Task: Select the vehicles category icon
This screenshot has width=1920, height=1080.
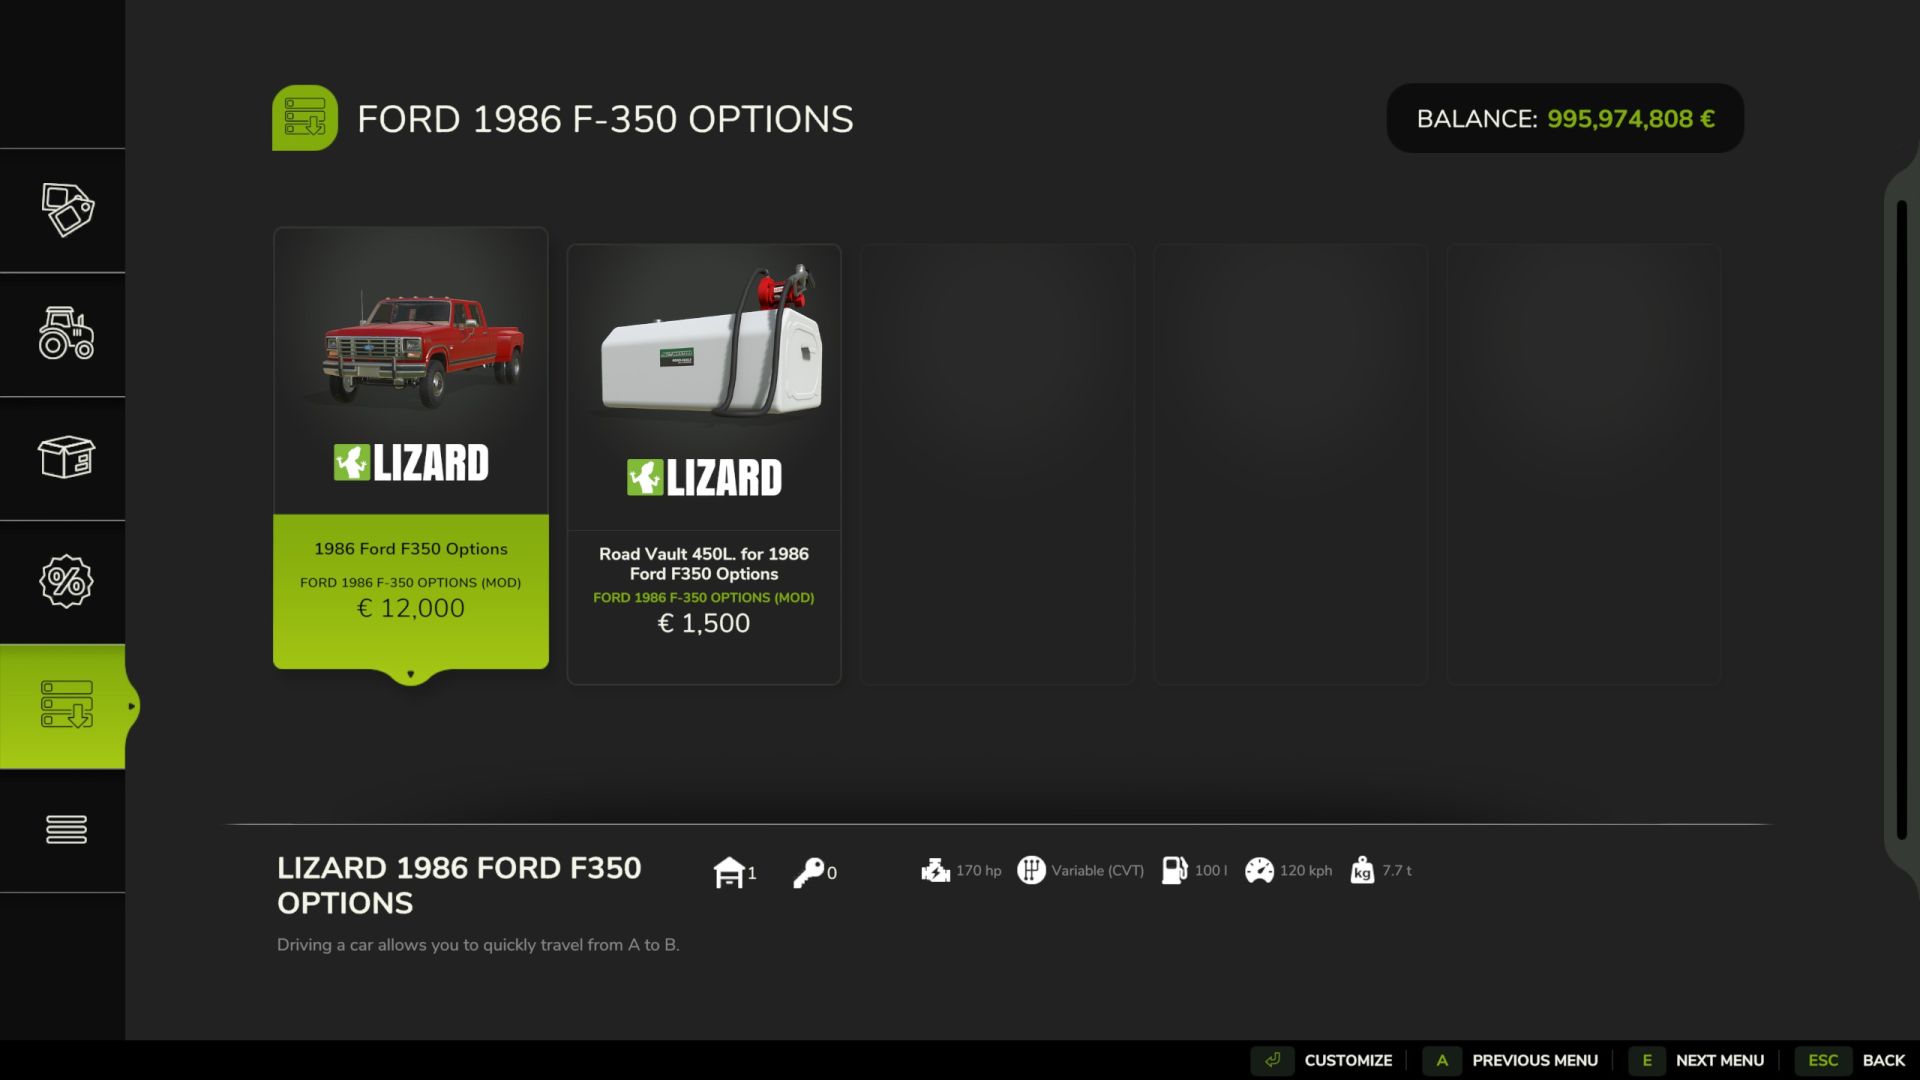Action: [x=64, y=336]
